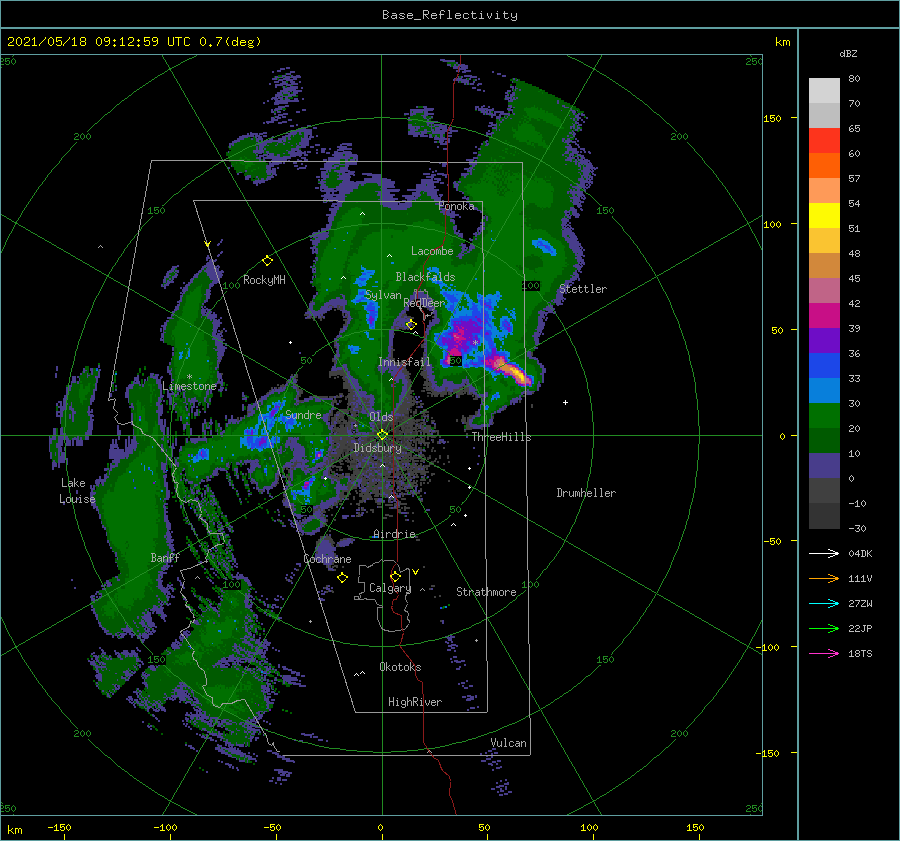
Task: Click the Okotoks city label
Action: pos(400,667)
